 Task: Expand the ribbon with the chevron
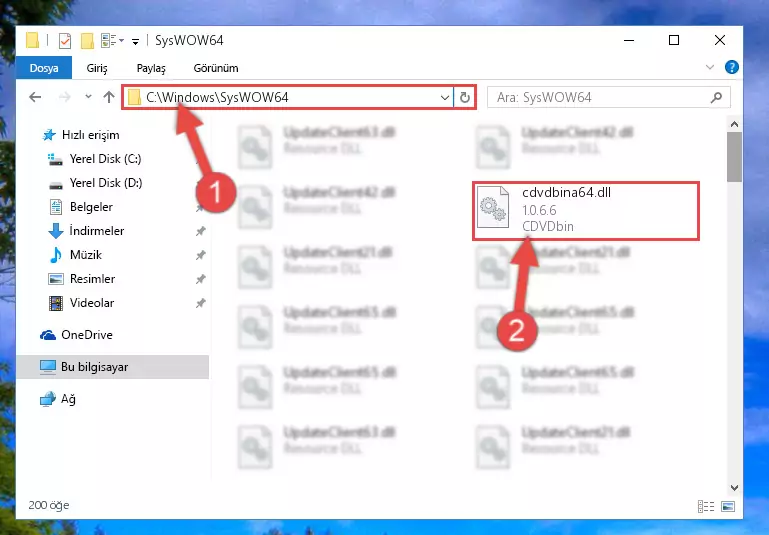pos(709,67)
